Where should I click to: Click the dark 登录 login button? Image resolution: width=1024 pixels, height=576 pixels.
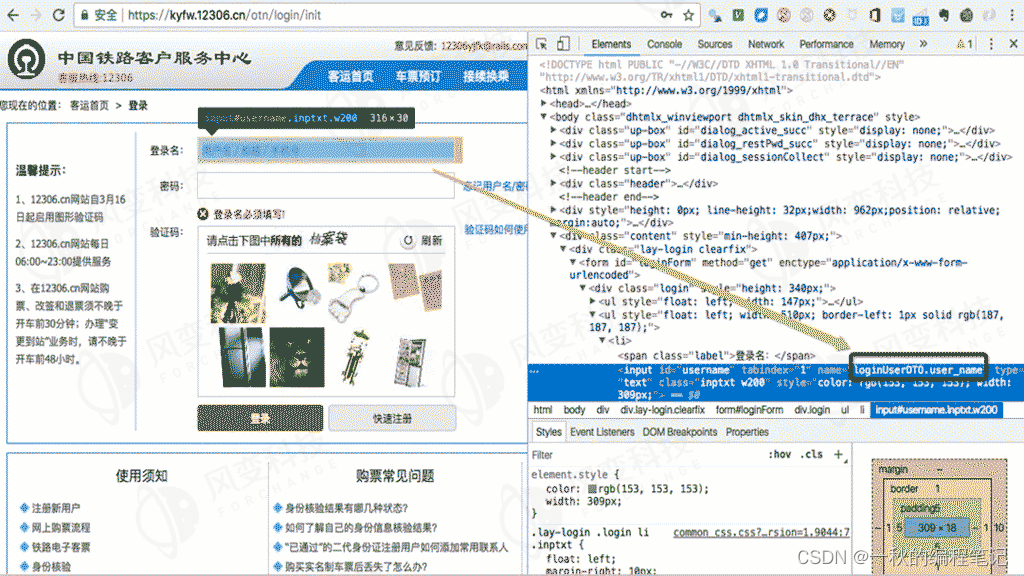point(260,418)
